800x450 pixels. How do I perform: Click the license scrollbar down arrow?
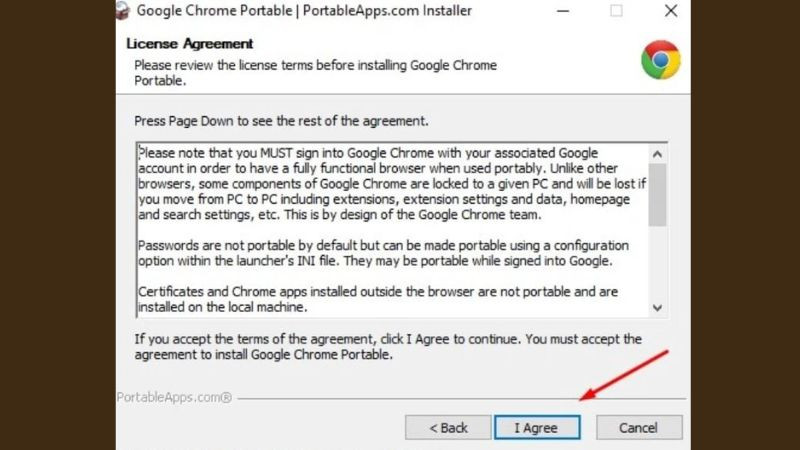[657, 308]
